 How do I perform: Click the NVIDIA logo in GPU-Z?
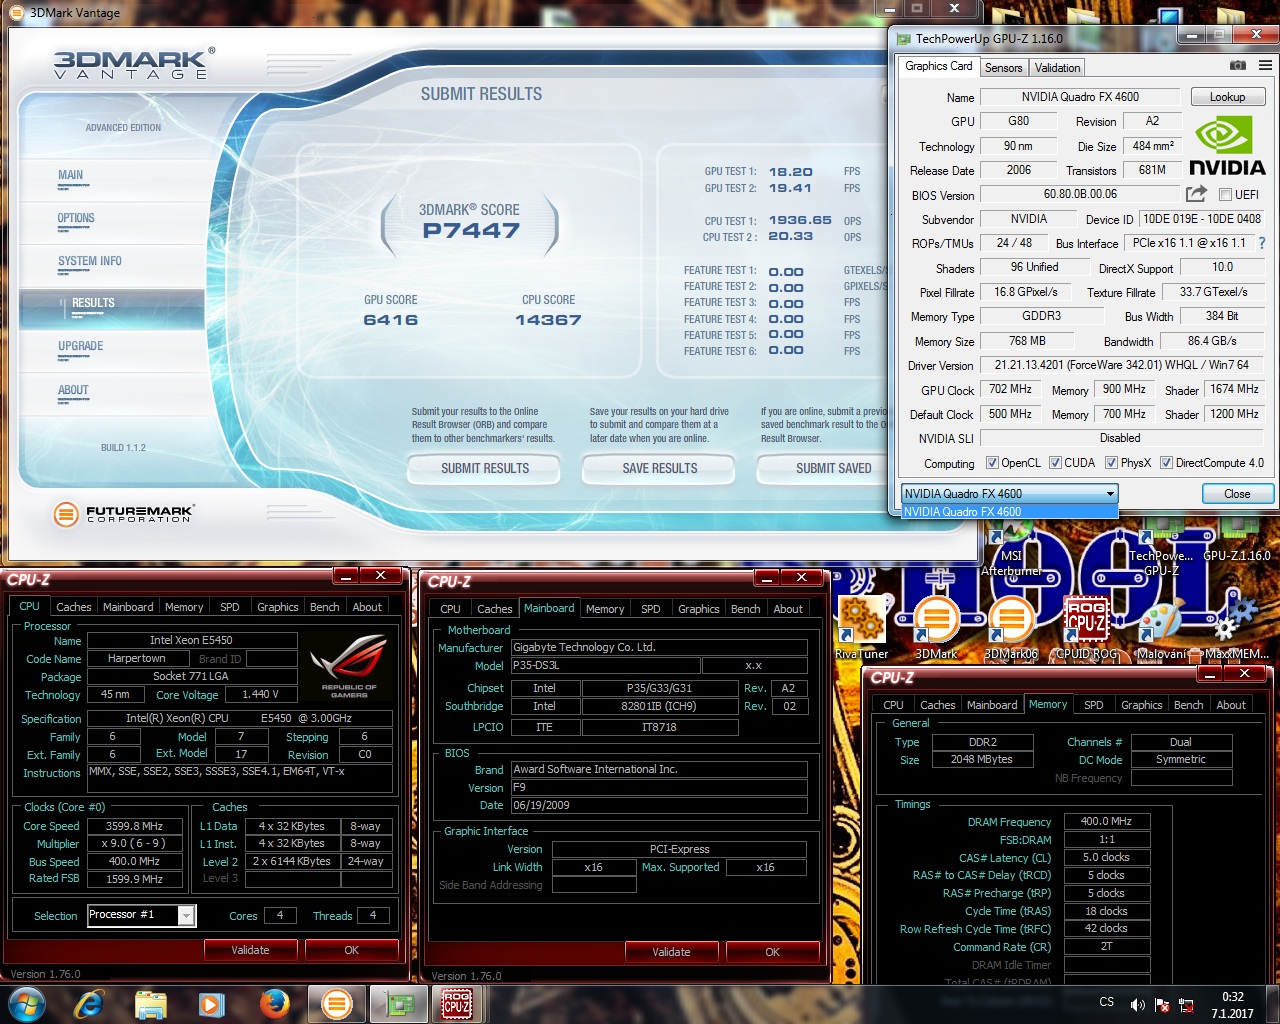click(1227, 147)
